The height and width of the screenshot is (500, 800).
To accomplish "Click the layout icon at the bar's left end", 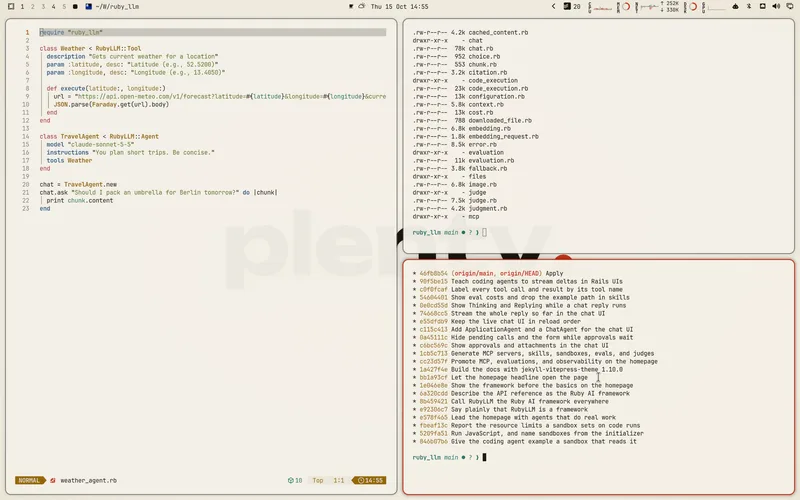I will [11, 7].
